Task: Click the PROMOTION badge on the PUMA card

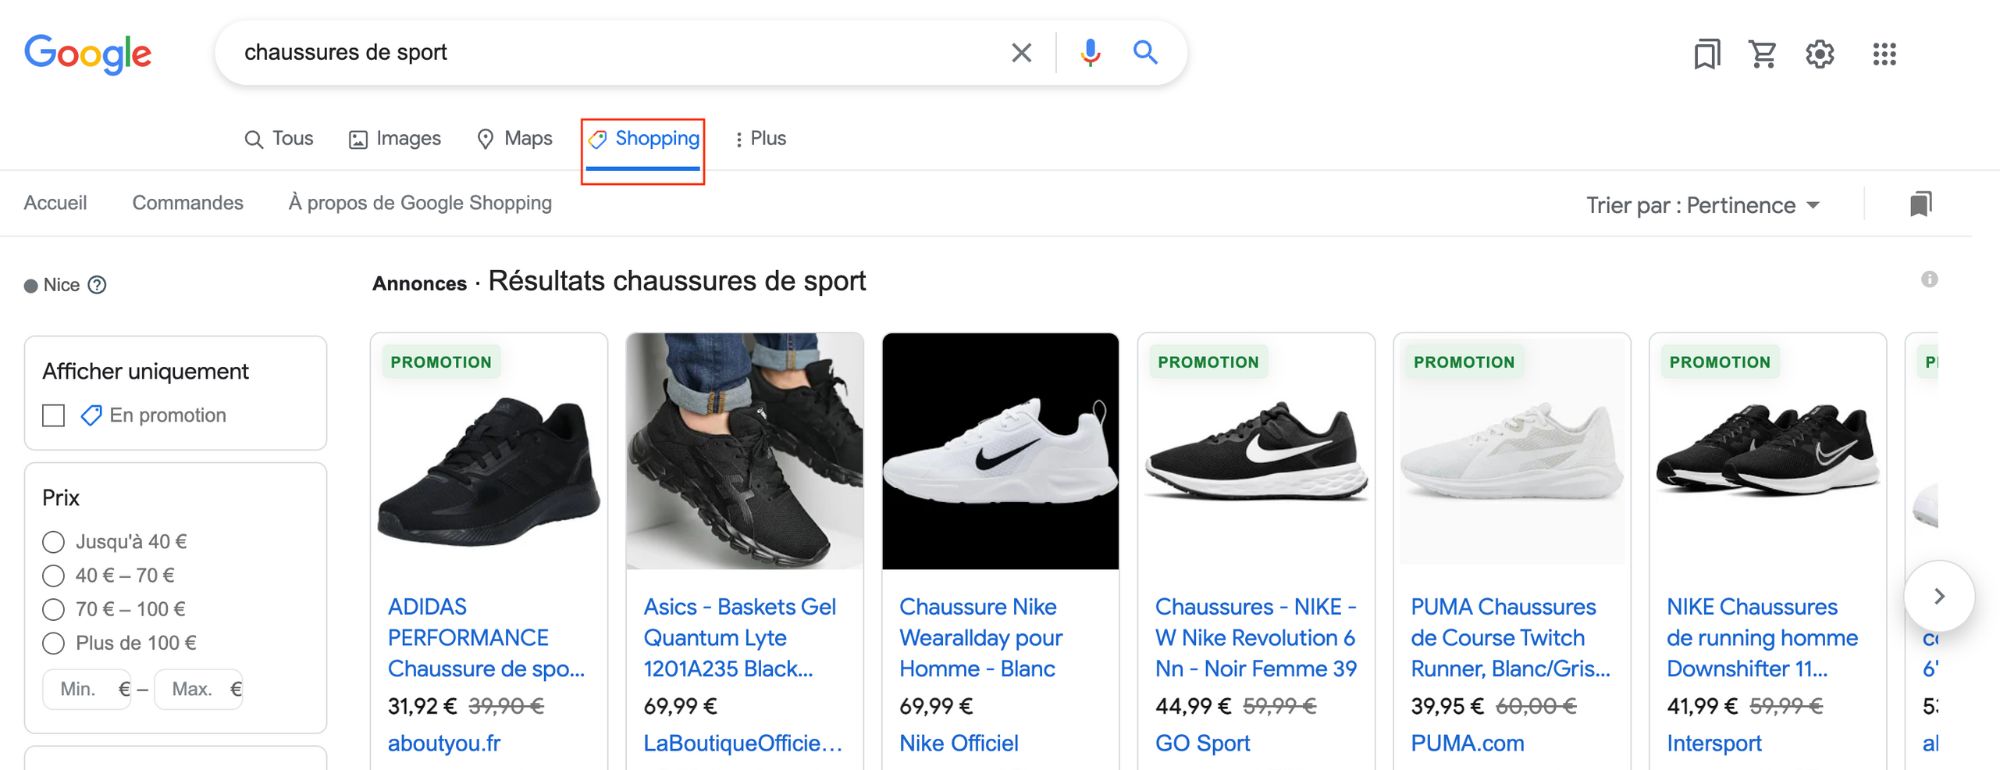Action: tap(1464, 362)
